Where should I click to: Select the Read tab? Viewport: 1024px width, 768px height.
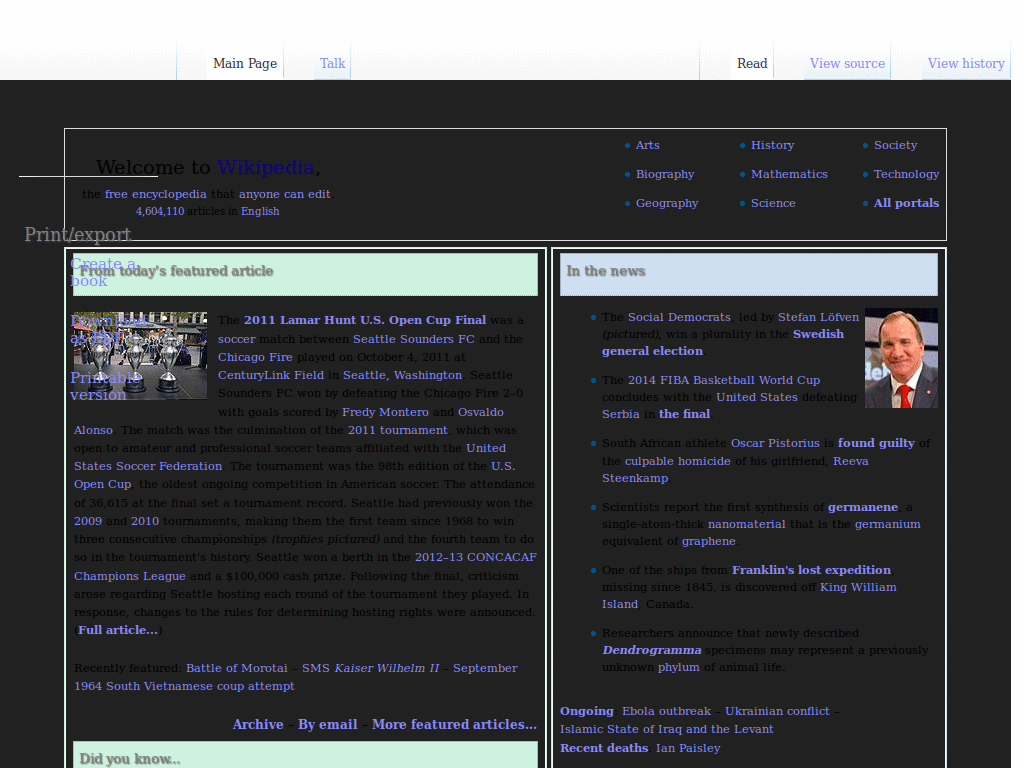point(752,63)
